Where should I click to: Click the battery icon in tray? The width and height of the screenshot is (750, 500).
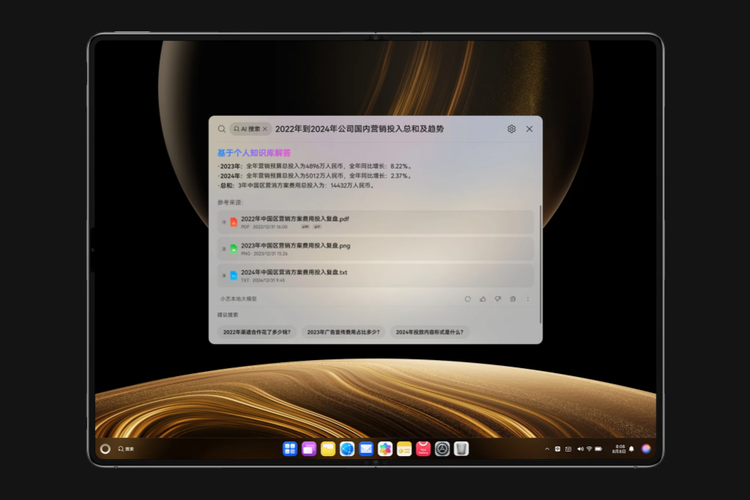click(598, 449)
